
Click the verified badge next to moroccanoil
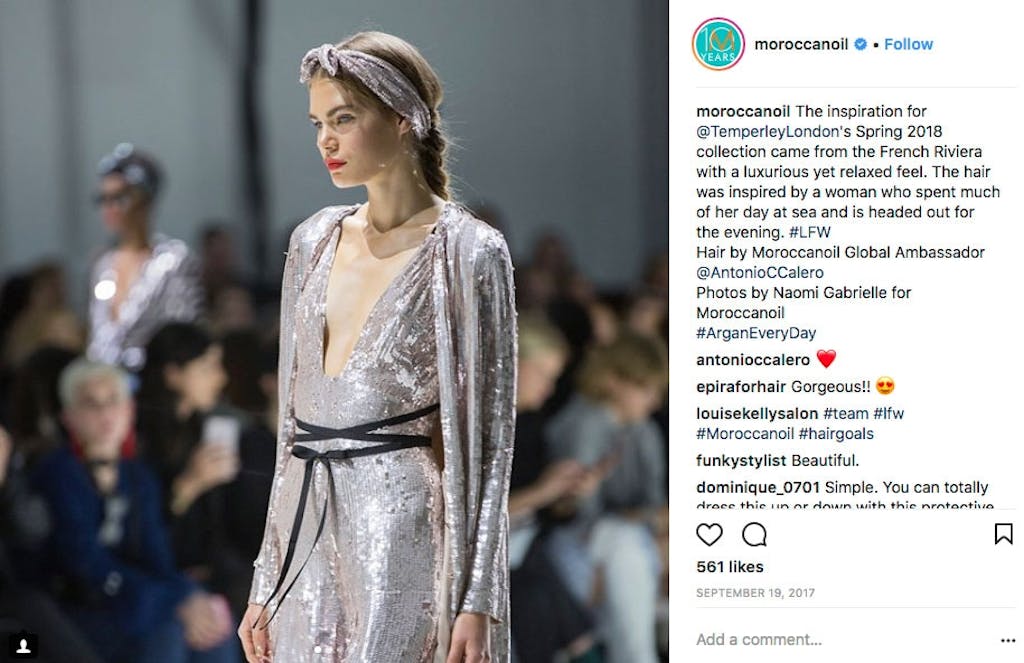point(861,44)
